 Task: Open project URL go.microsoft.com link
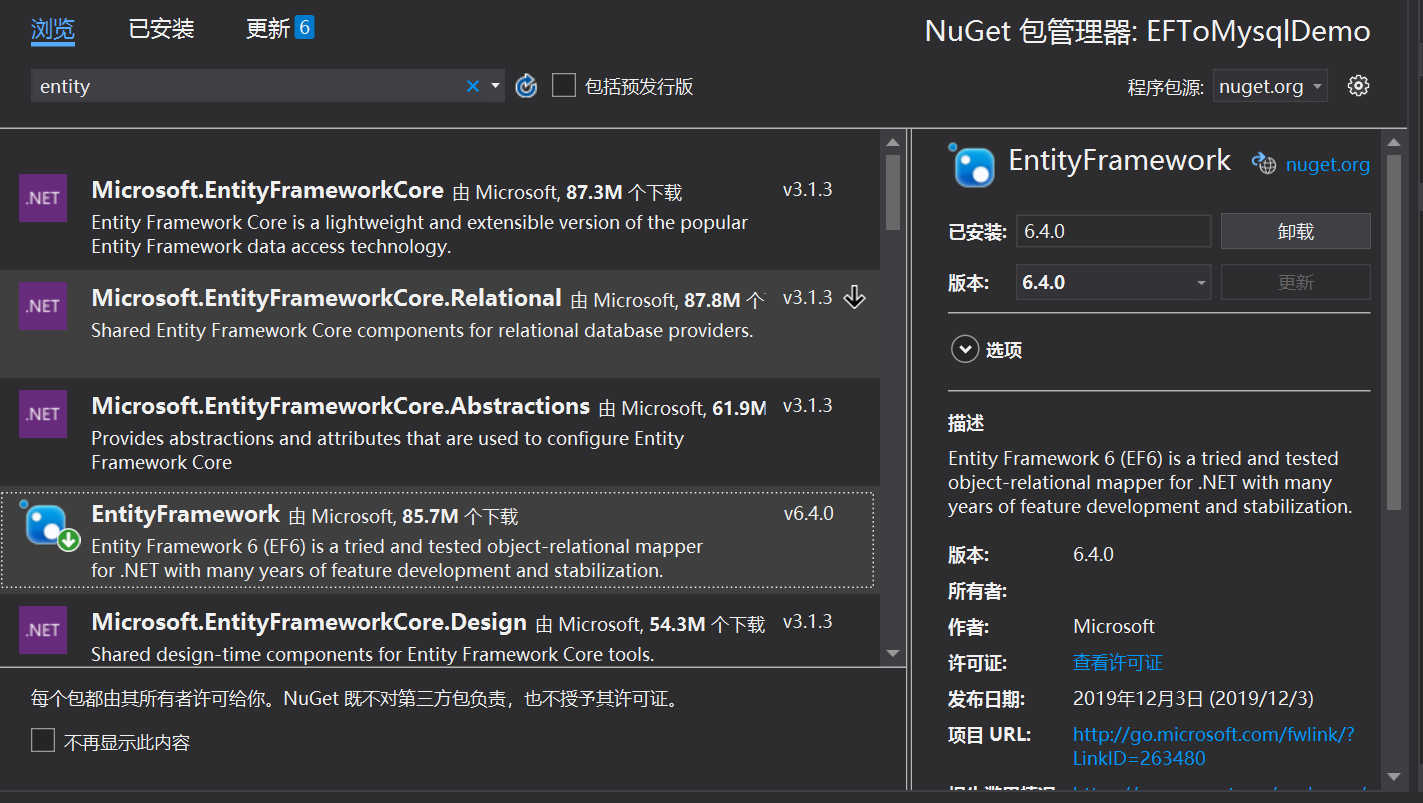1214,746
